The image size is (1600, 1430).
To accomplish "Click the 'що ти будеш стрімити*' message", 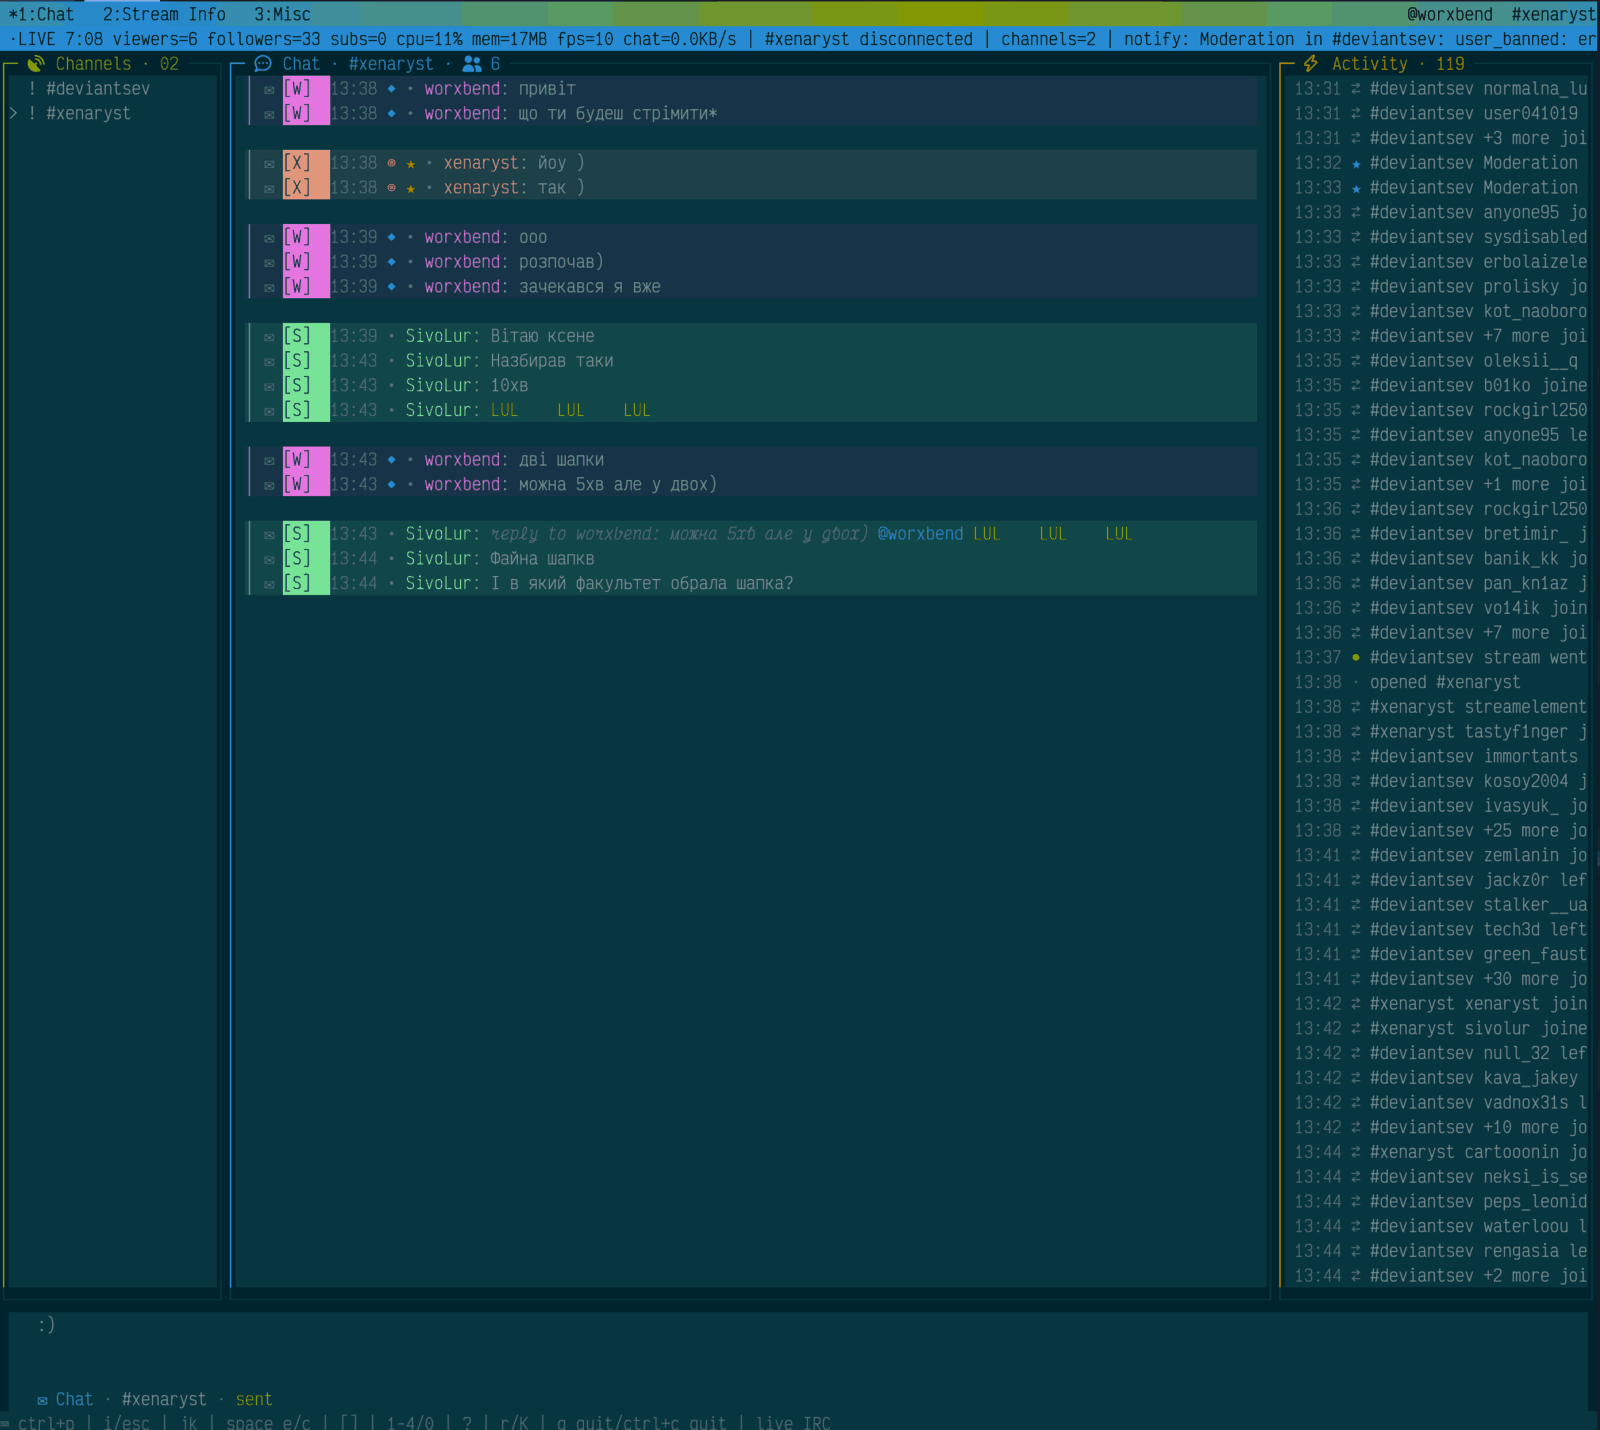I will click(x=617, y=114).
